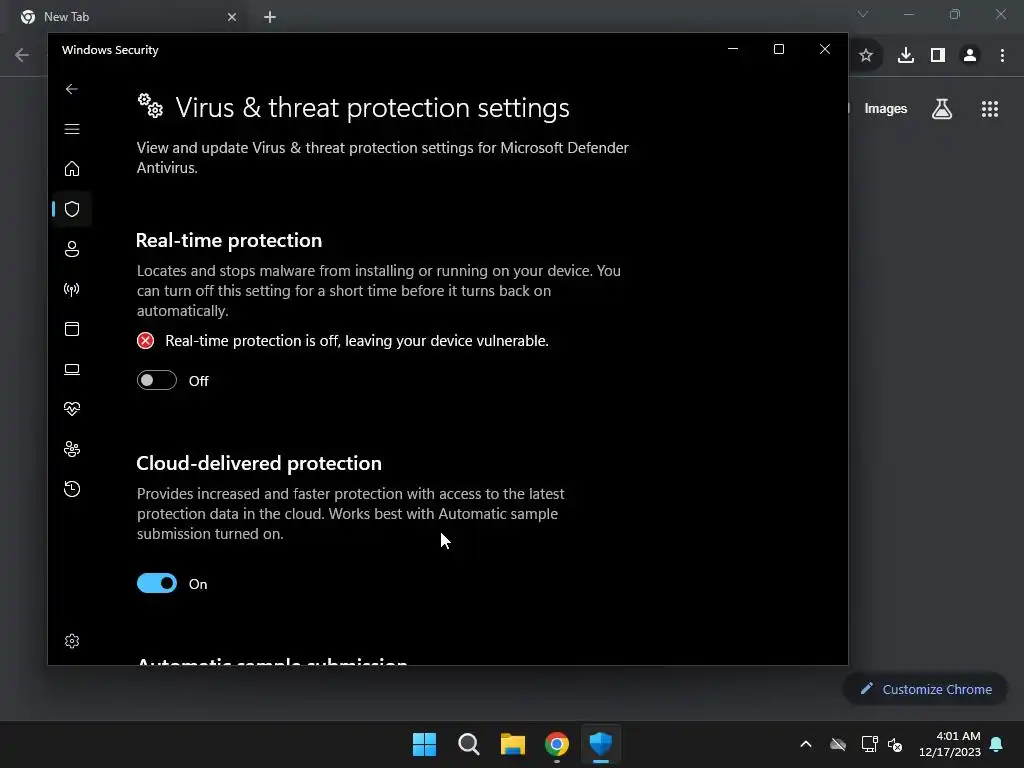Click Windows Security taskbar icon
This screenshot has width=1024, height=768.
pyautogui.click(x=601, y=744)
